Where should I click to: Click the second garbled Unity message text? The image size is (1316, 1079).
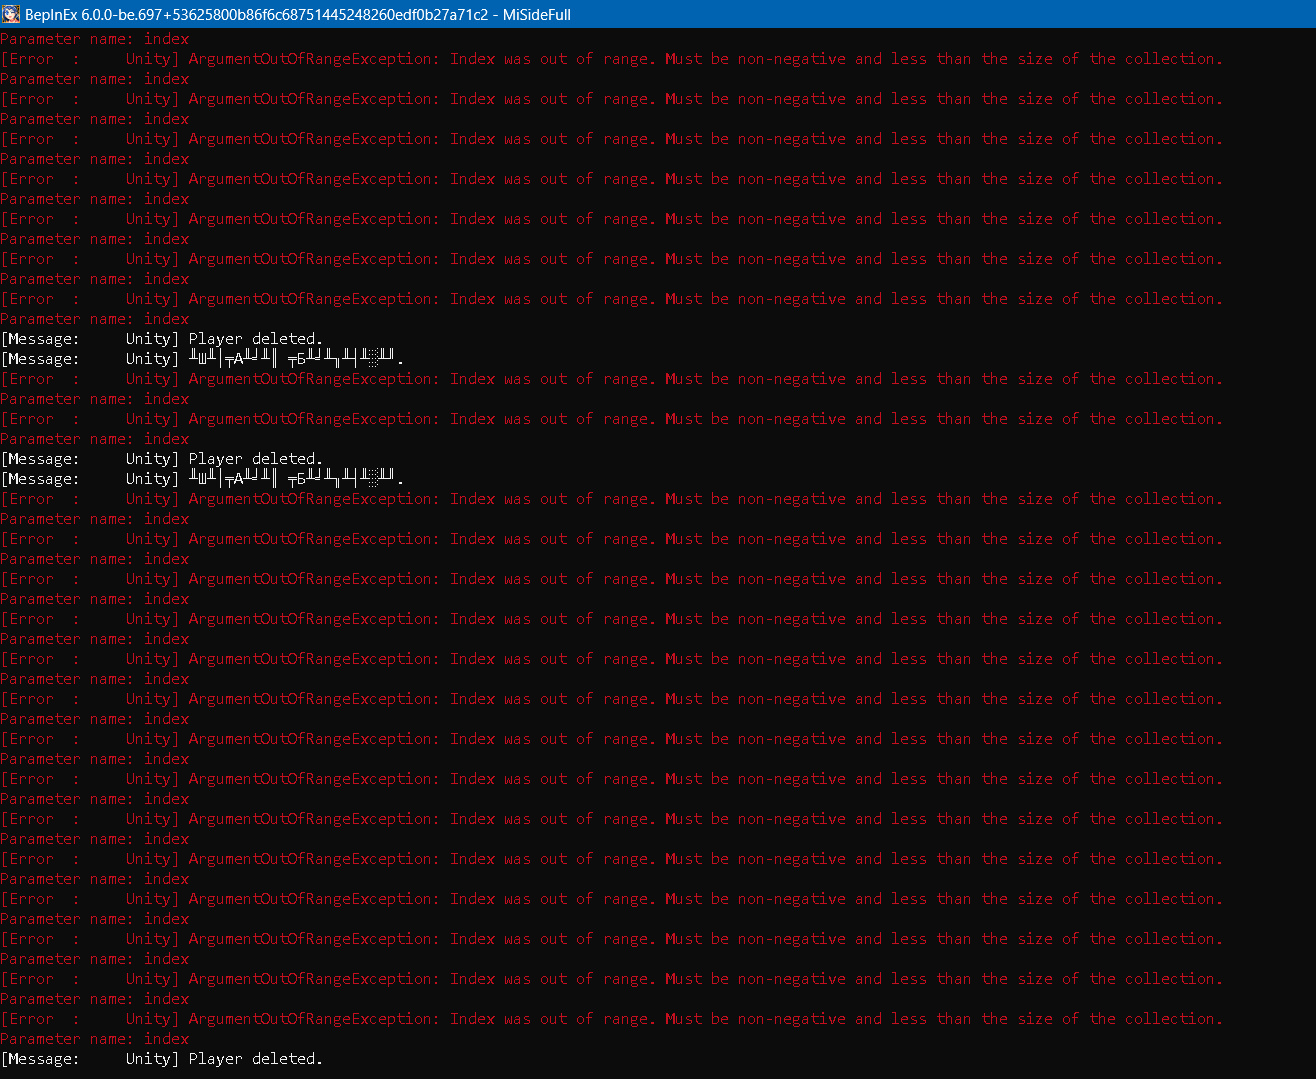[x=296, y=479]
